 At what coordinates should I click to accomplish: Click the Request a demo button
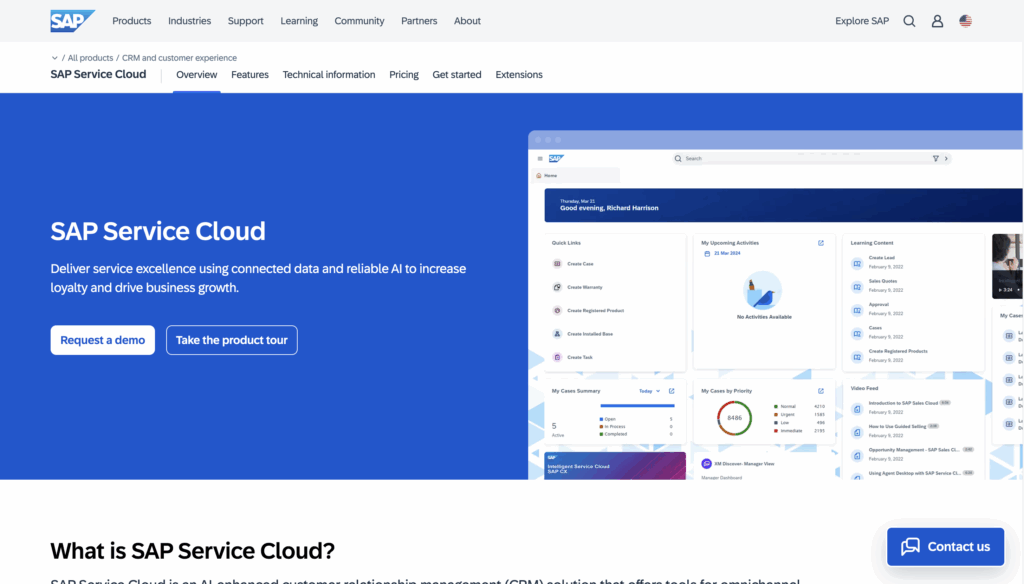pyautogui.click(x=103, y=340)
